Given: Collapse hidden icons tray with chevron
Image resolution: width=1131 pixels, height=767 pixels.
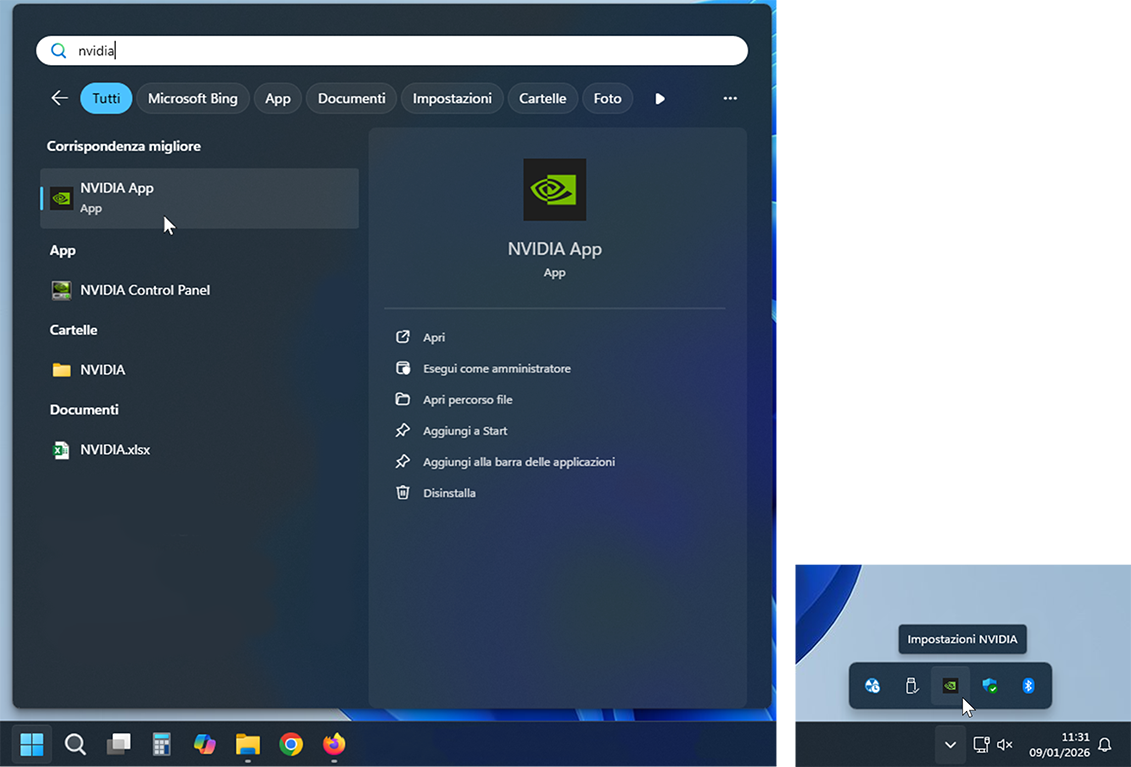Looking at the screenshot, I should [951, 745].
